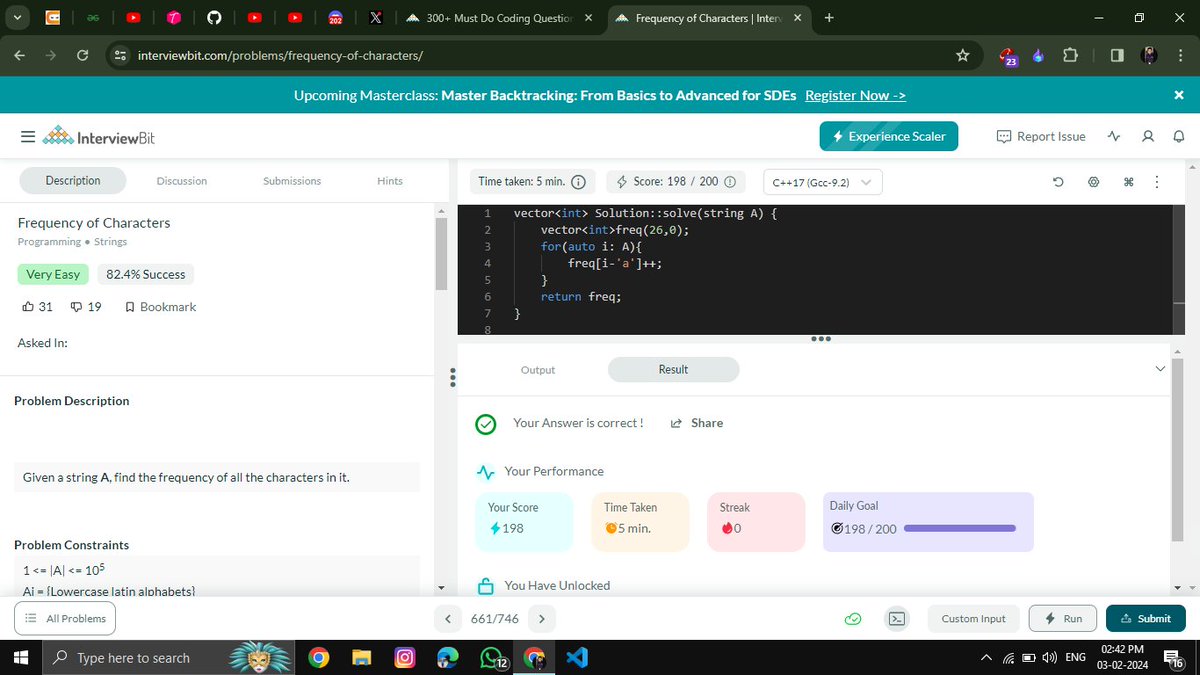Open the GitHub pinned tab
The image size is (1200, 675).
(x=212, y=18)
